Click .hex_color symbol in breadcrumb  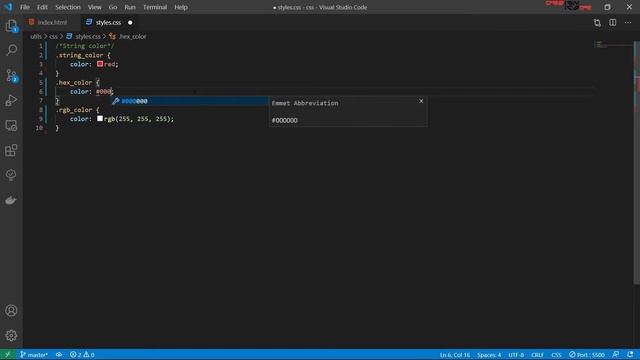pyautogui.click(x=133, y=36)
